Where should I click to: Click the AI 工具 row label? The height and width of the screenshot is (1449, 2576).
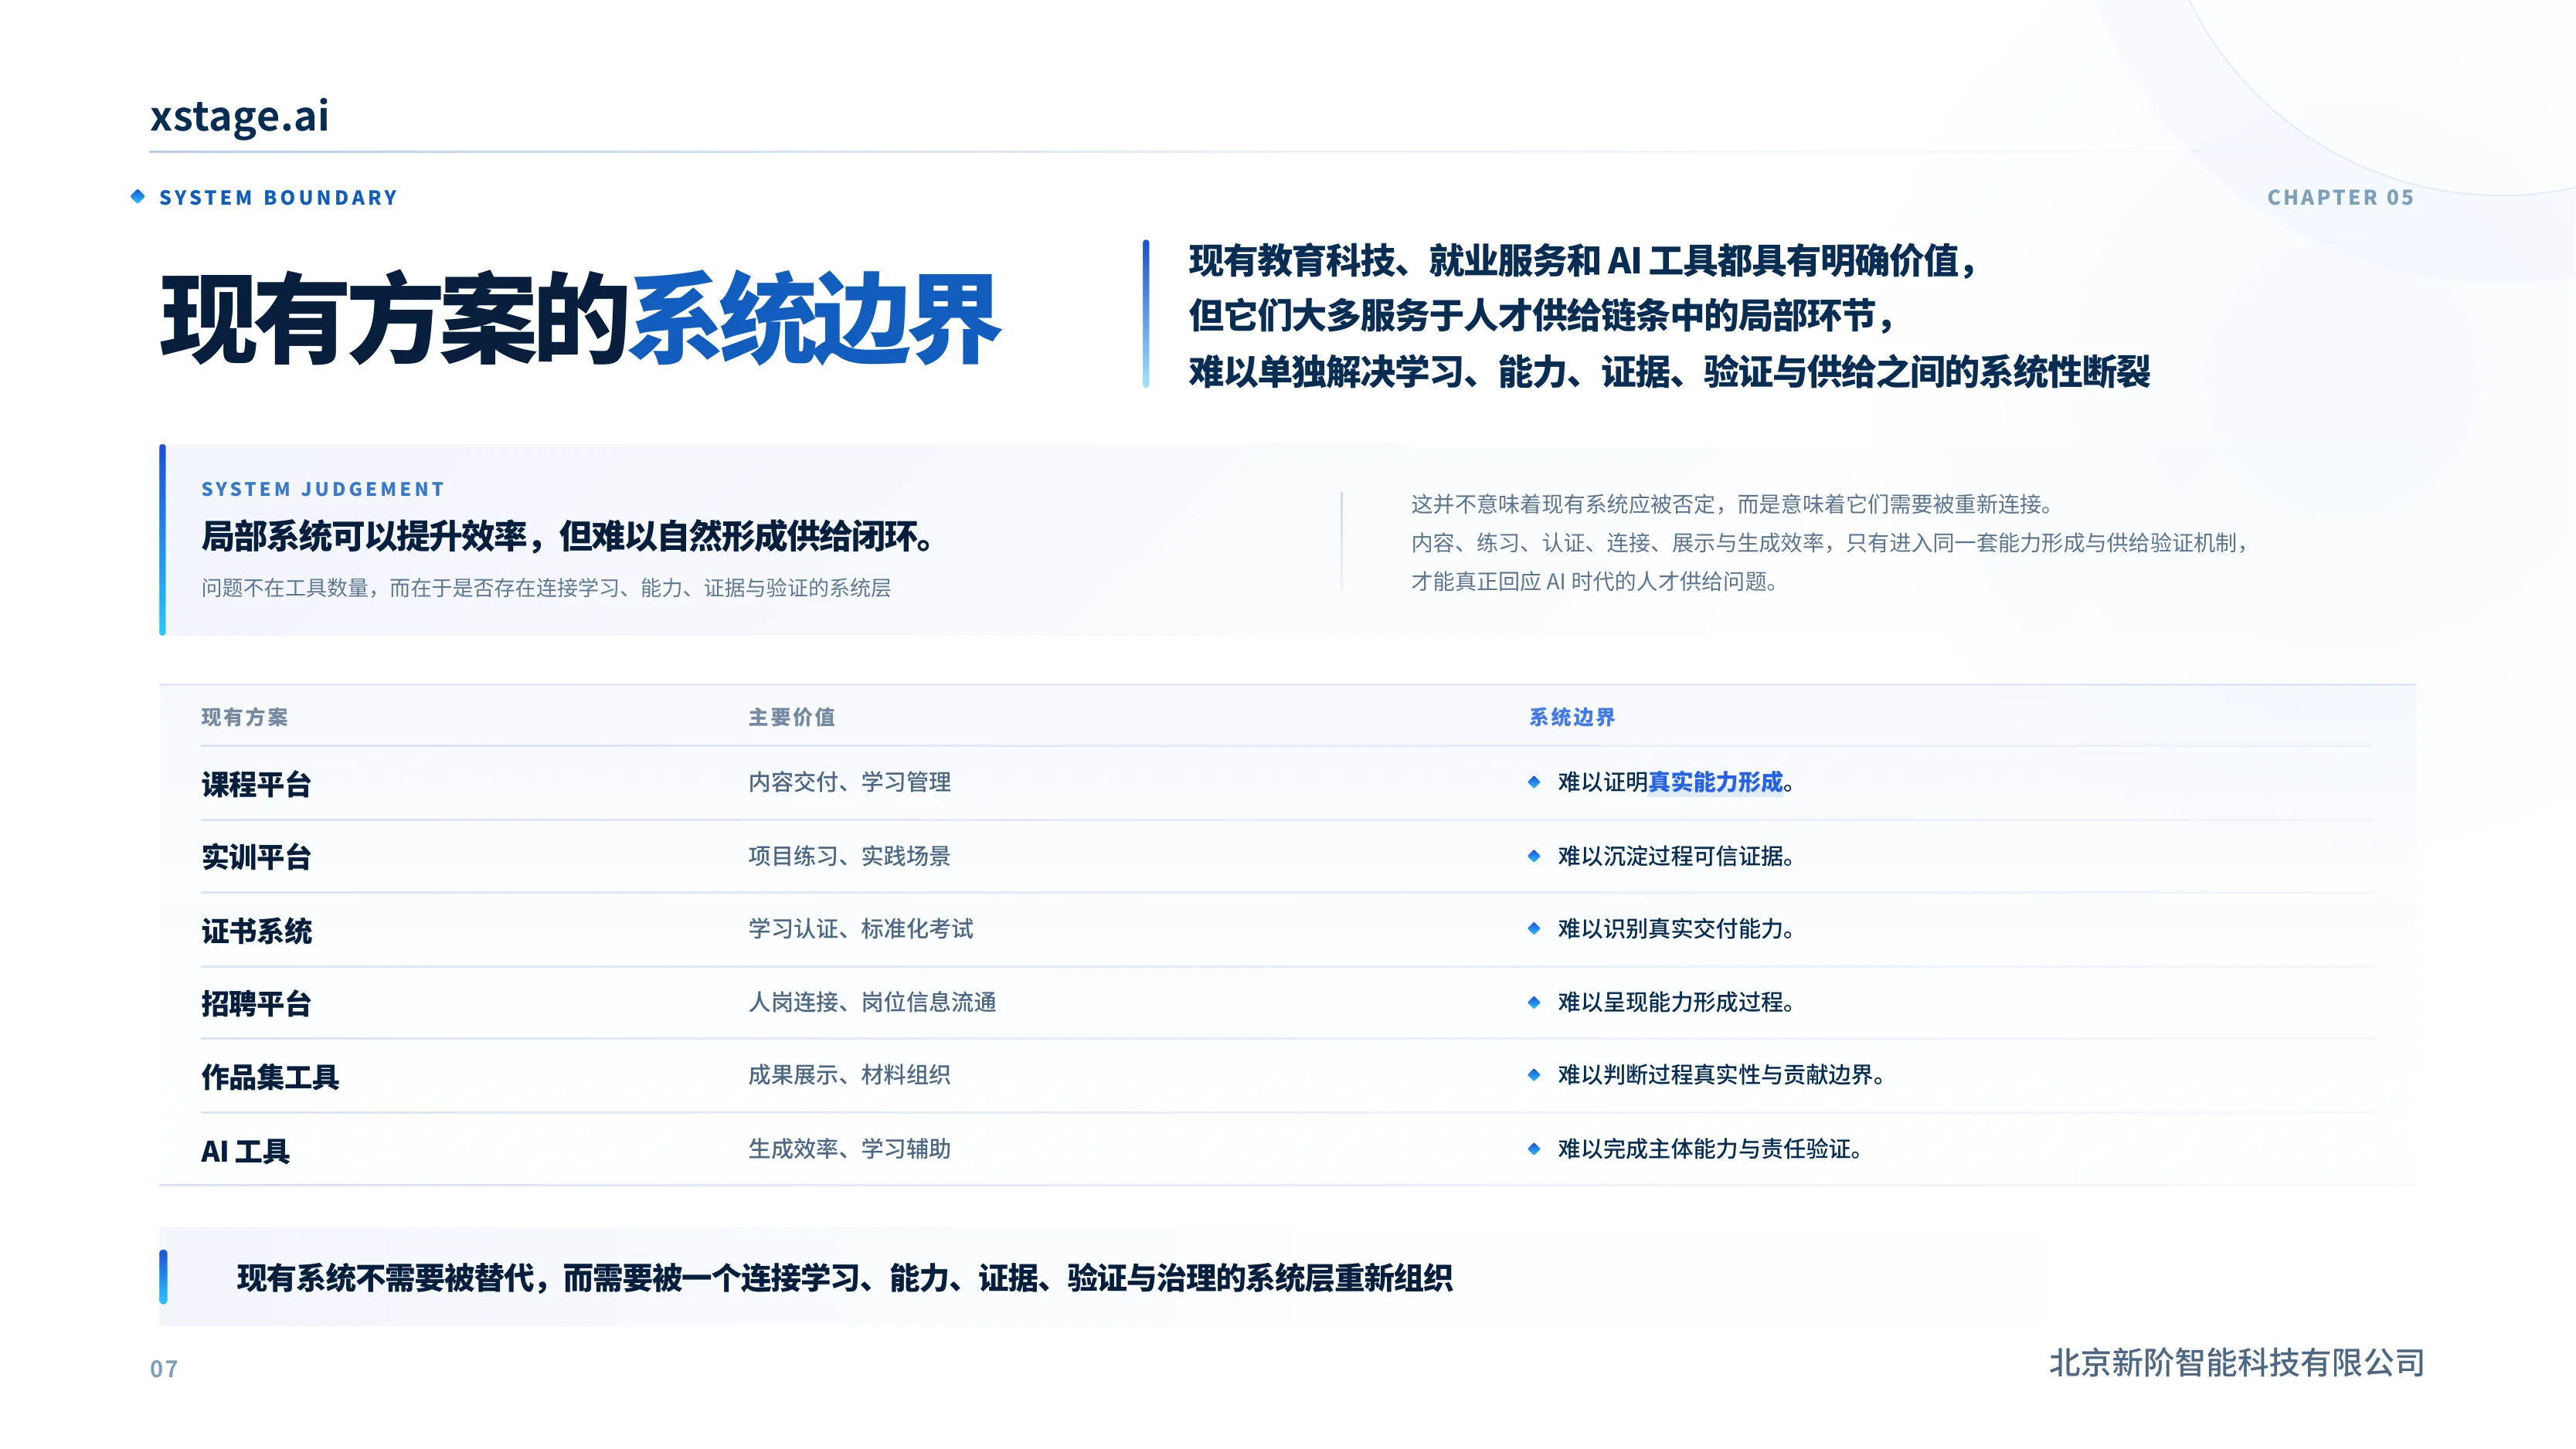pyautogui.click(x=245, y=1151)
